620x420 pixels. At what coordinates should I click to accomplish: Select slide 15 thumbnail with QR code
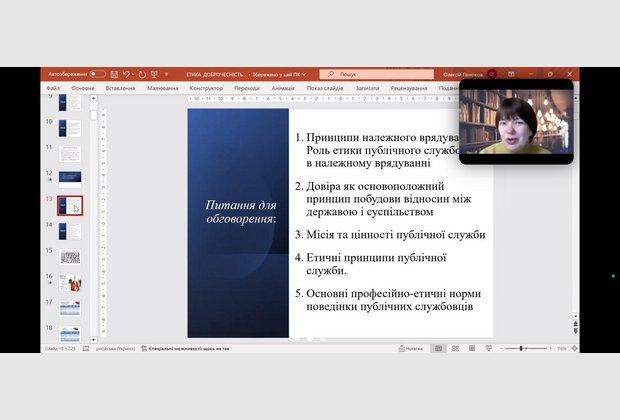(x=70, y=257)
